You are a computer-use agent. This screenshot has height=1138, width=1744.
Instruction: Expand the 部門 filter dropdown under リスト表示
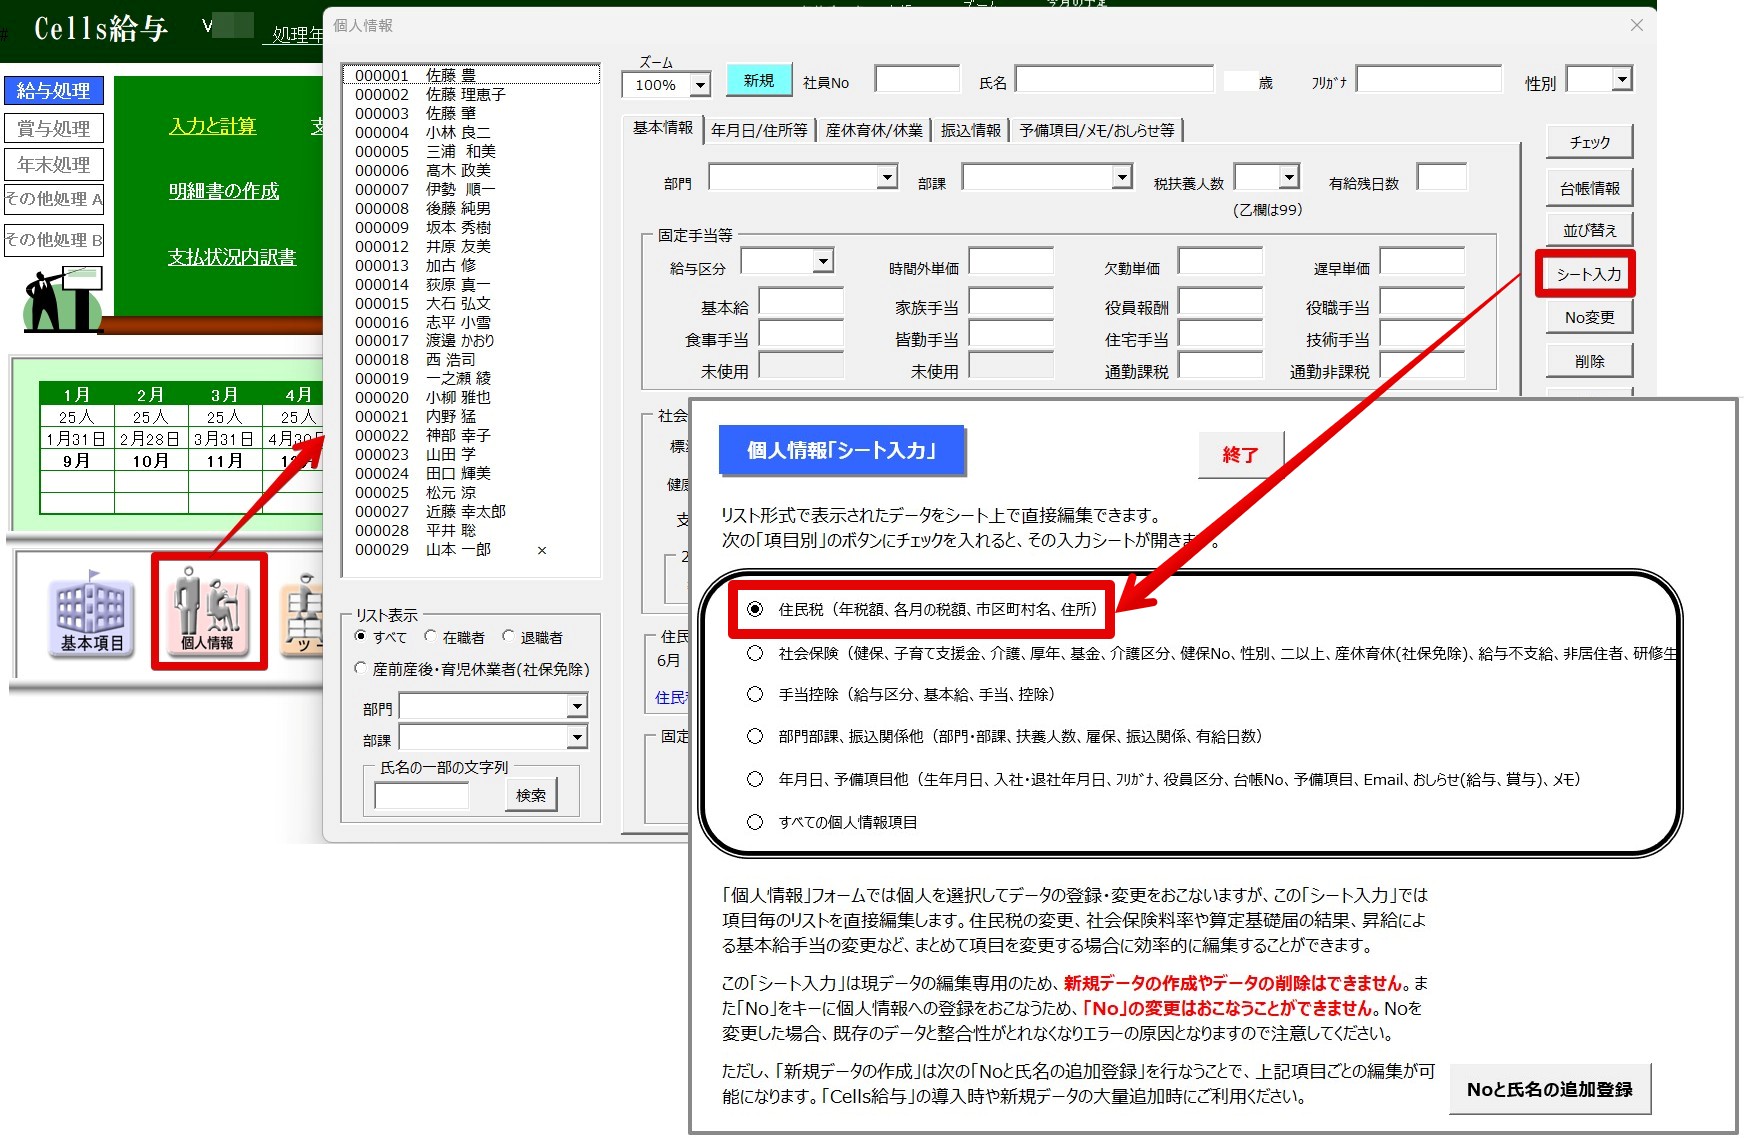[577, 707]
